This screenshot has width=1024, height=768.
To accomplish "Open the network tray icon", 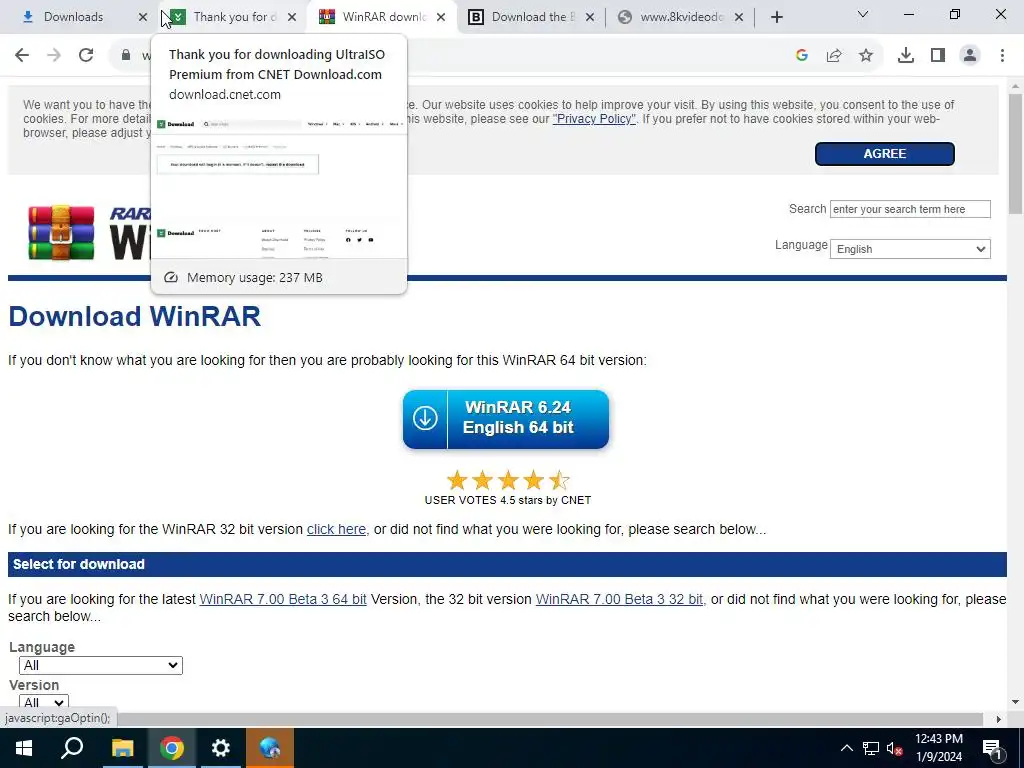I will coord(871,748).
